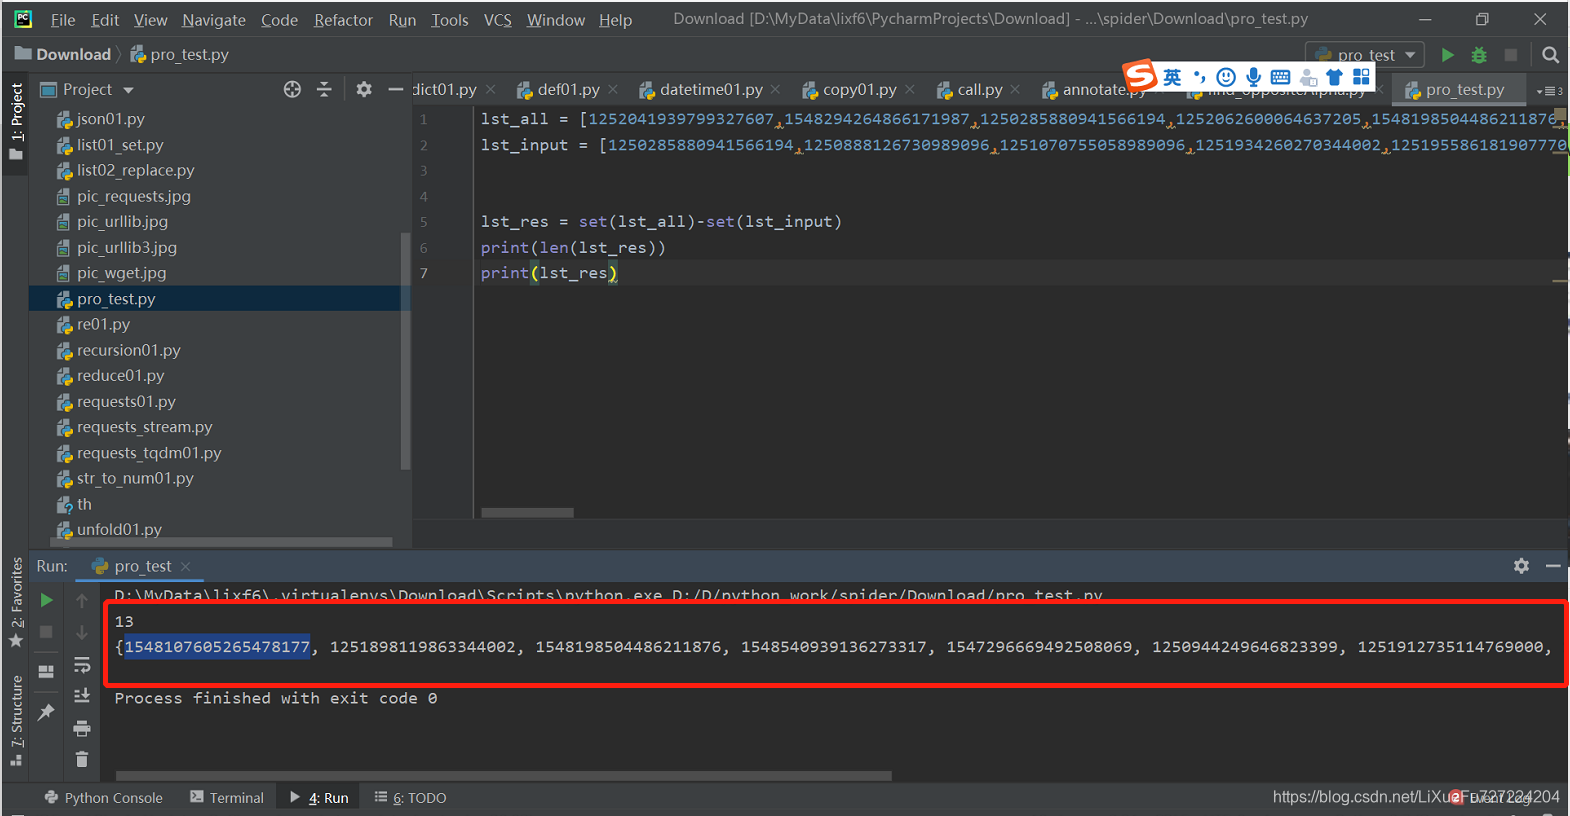
Task: Minimize the Run tool window
Action: click(x=1553, y=566)
